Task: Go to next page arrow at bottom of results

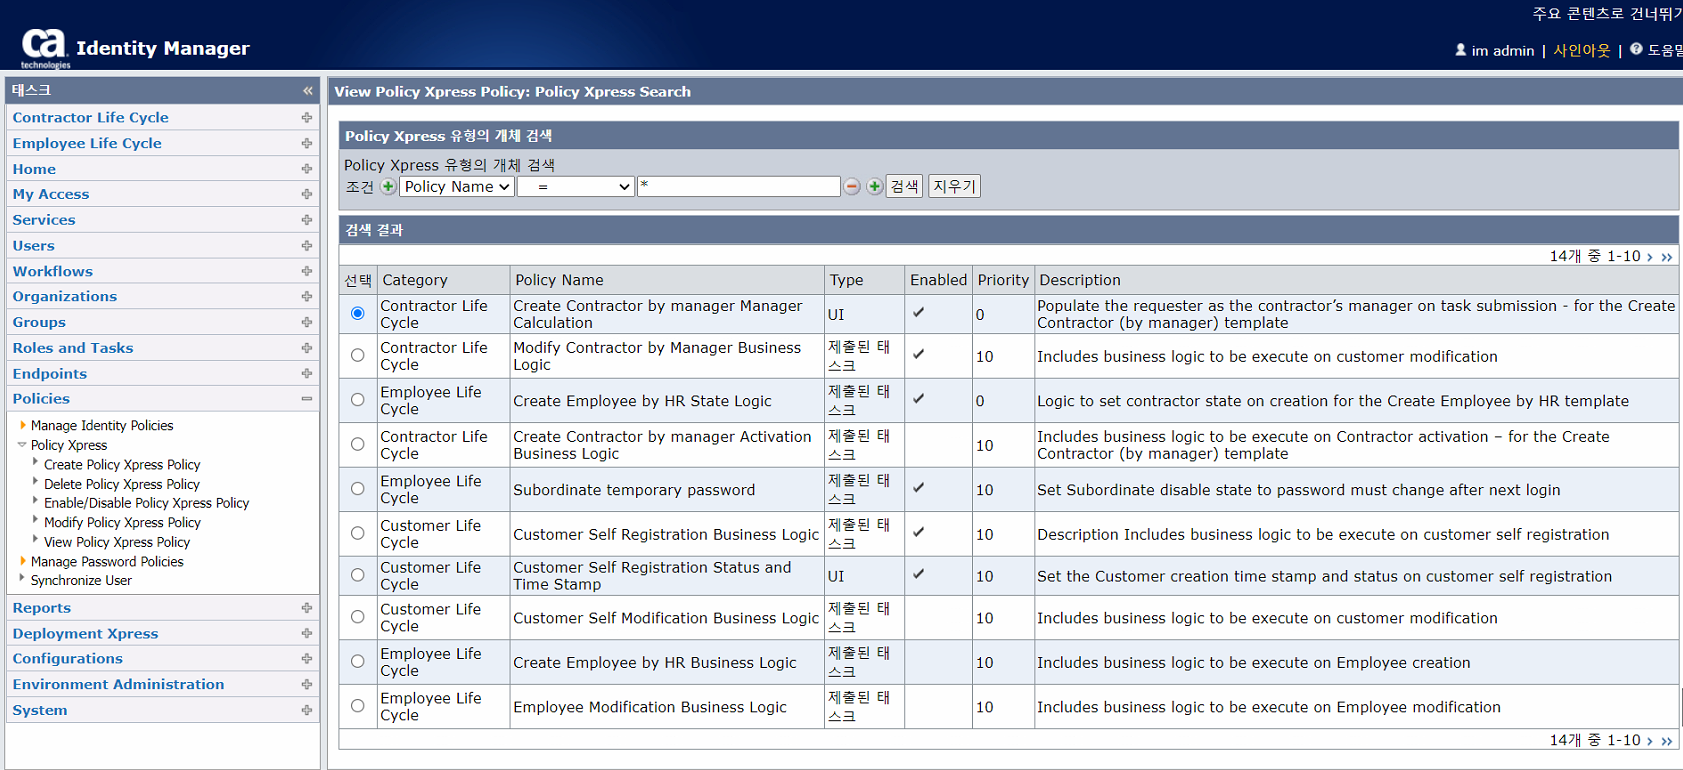Action: click(1650, 741)
